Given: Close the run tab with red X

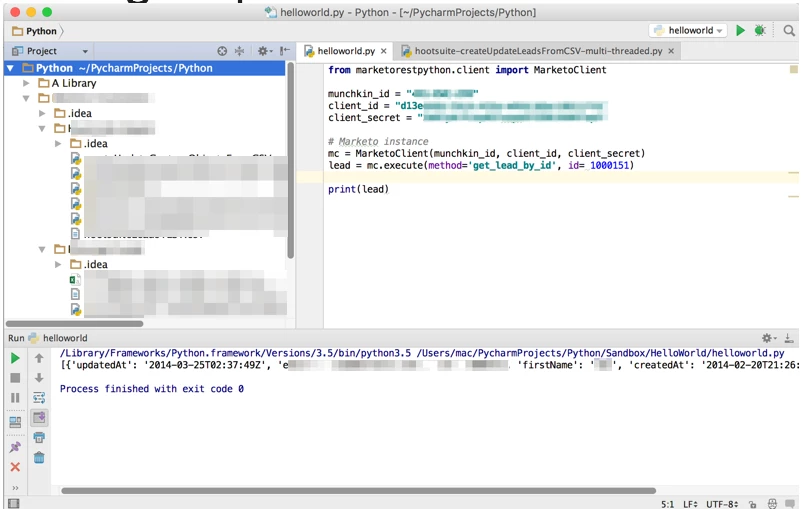Looking at the screenshot, I should tap(15, 467).
